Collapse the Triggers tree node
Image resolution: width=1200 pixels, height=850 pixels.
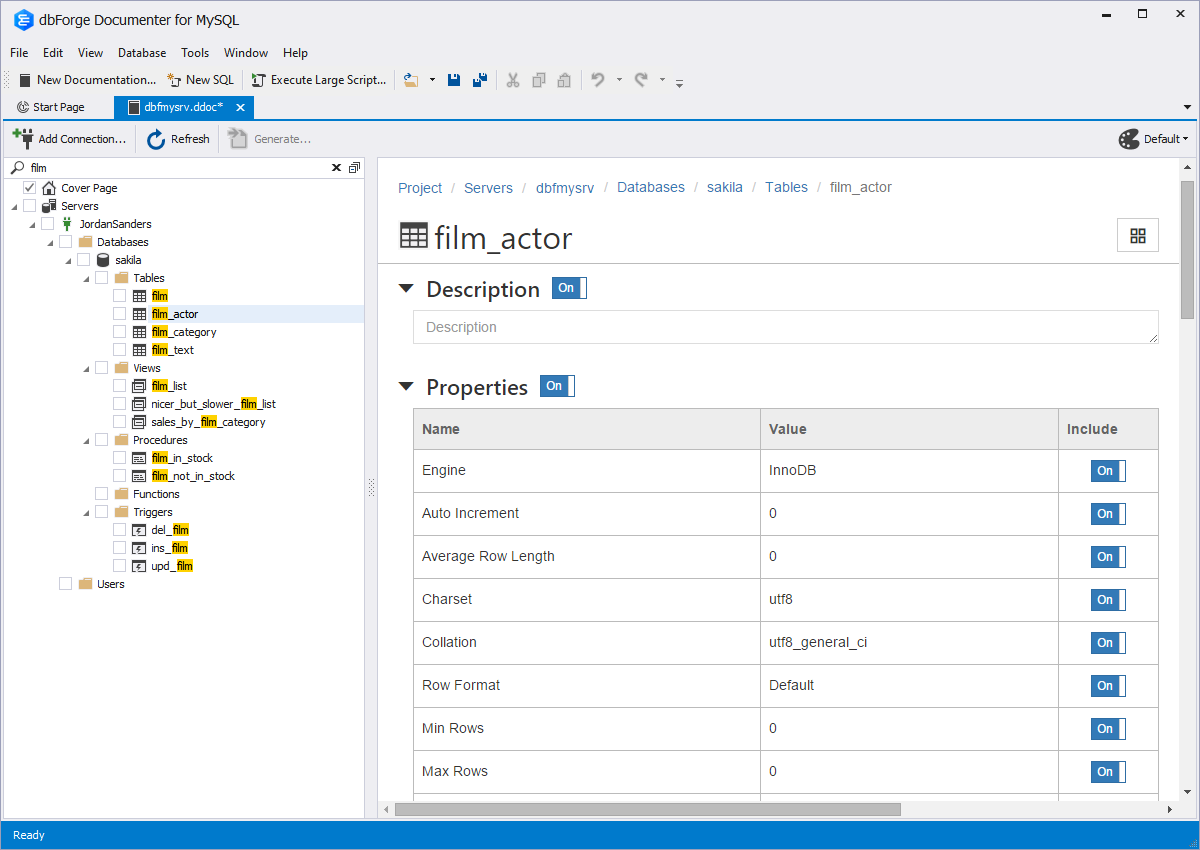[86, 513]
